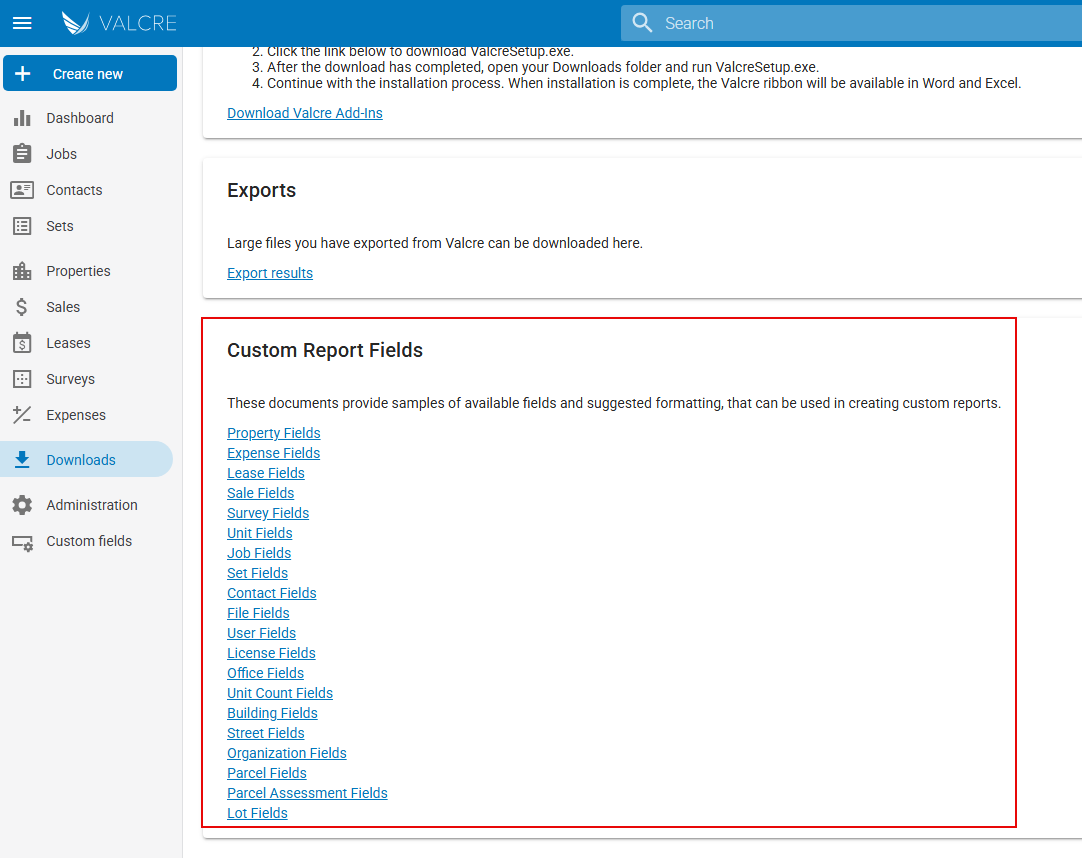The width and height of the screenshot is (1082, 858).
Task: Click Download Valcre Add-Ins link
Action: coord(304,113)
